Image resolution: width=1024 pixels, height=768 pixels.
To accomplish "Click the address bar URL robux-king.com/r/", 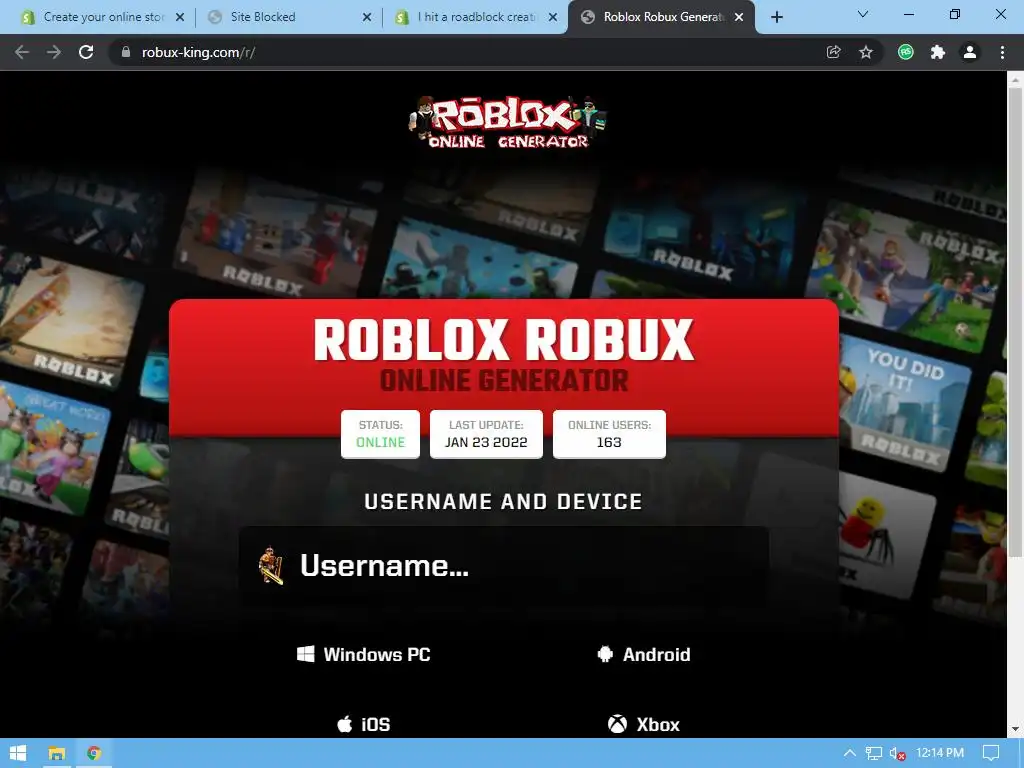I will [x=198, y=52].
